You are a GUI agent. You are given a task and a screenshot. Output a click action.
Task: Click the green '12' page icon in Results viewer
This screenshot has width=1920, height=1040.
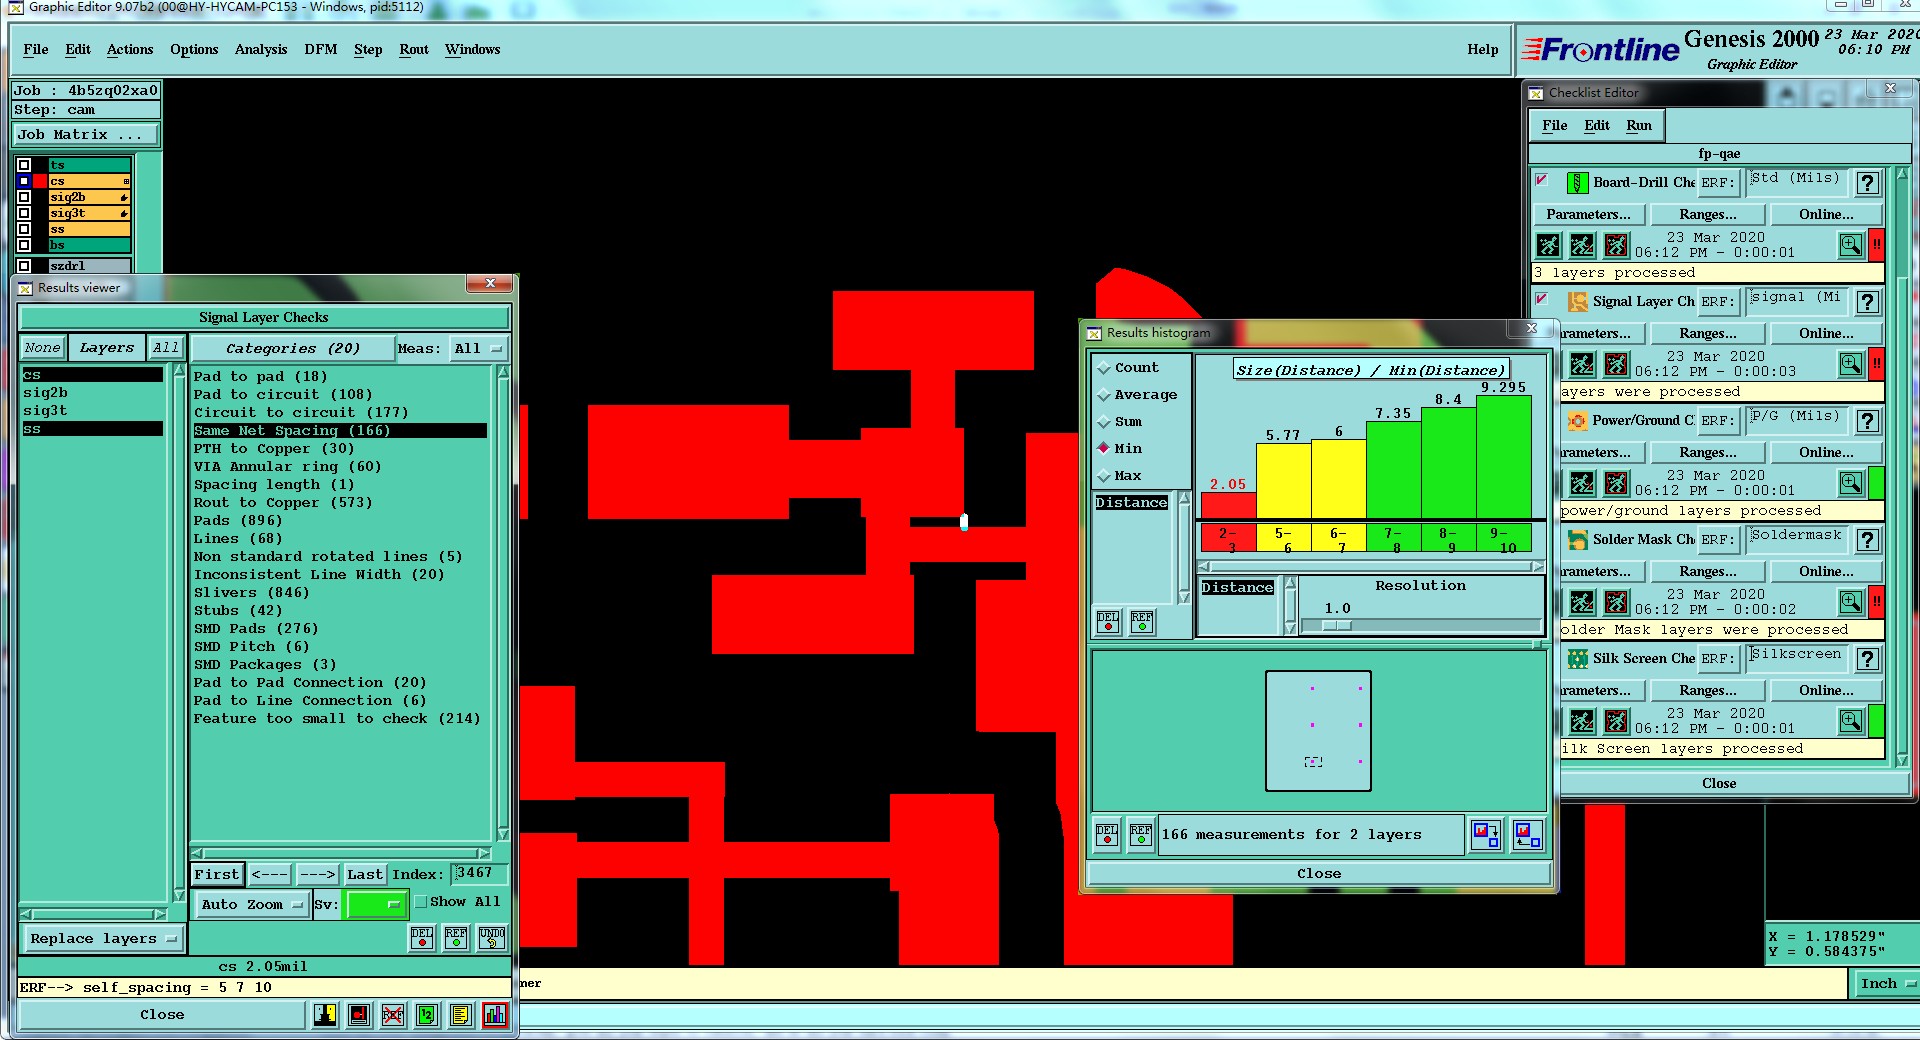click(x=427, y=1015)
